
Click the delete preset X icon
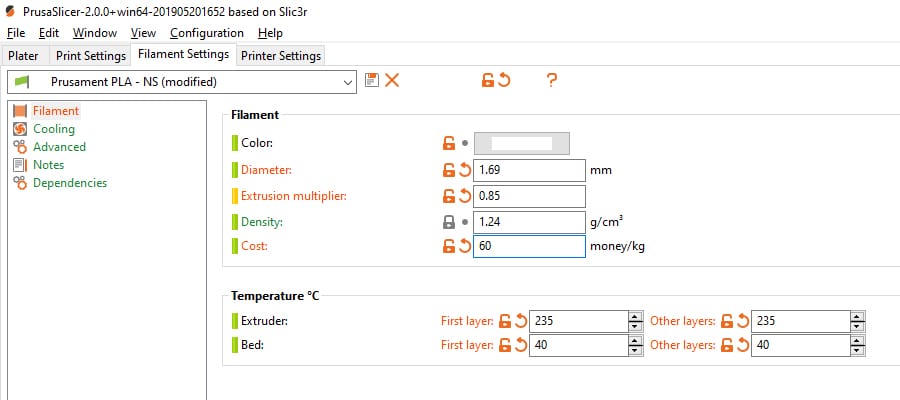tap(392, 80)
